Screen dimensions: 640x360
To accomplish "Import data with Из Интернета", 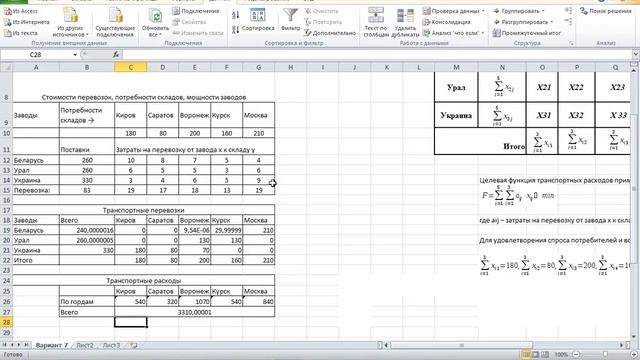I will tap(27, 22).
